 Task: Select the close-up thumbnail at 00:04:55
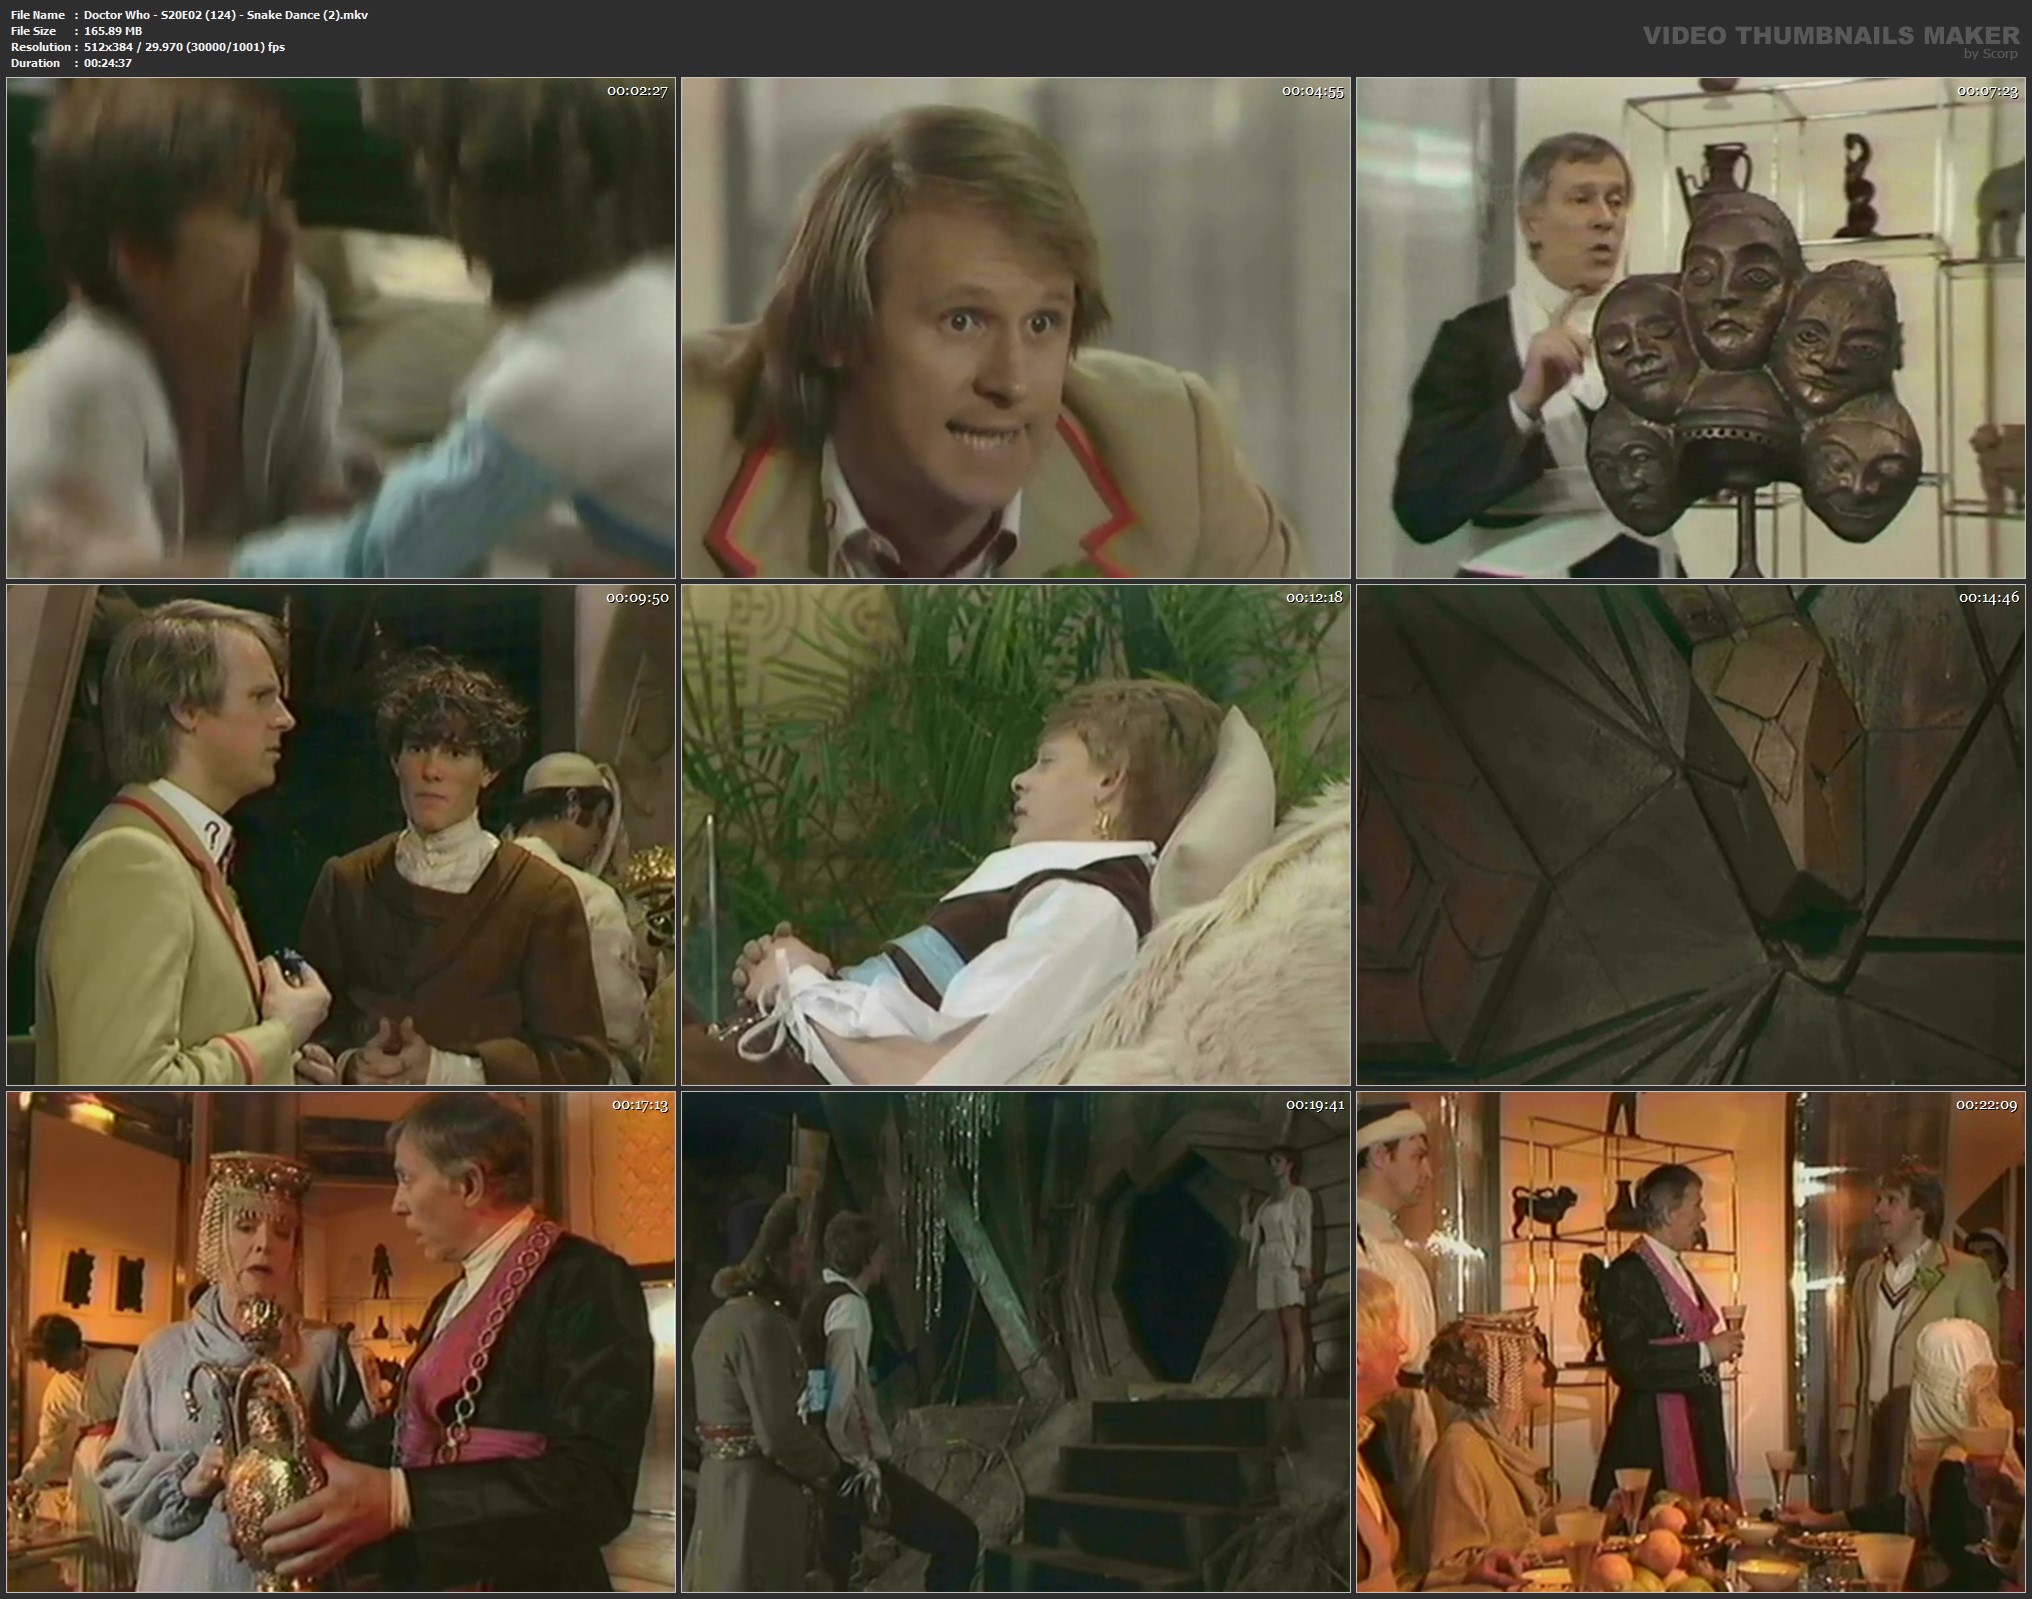1016,328
